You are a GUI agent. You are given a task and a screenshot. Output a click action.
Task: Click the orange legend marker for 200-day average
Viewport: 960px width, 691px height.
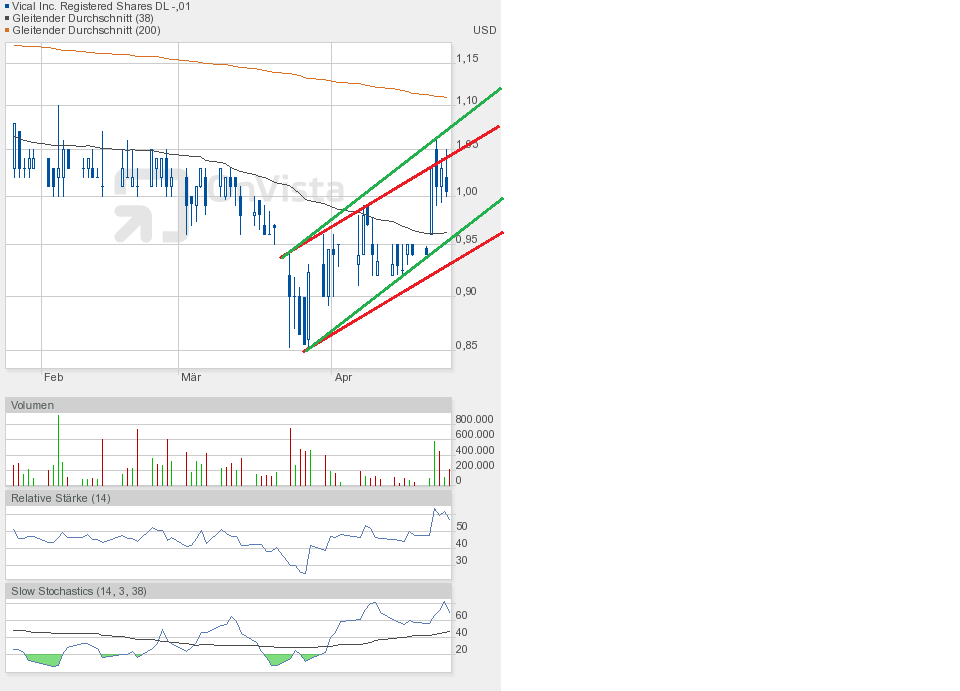7,30
